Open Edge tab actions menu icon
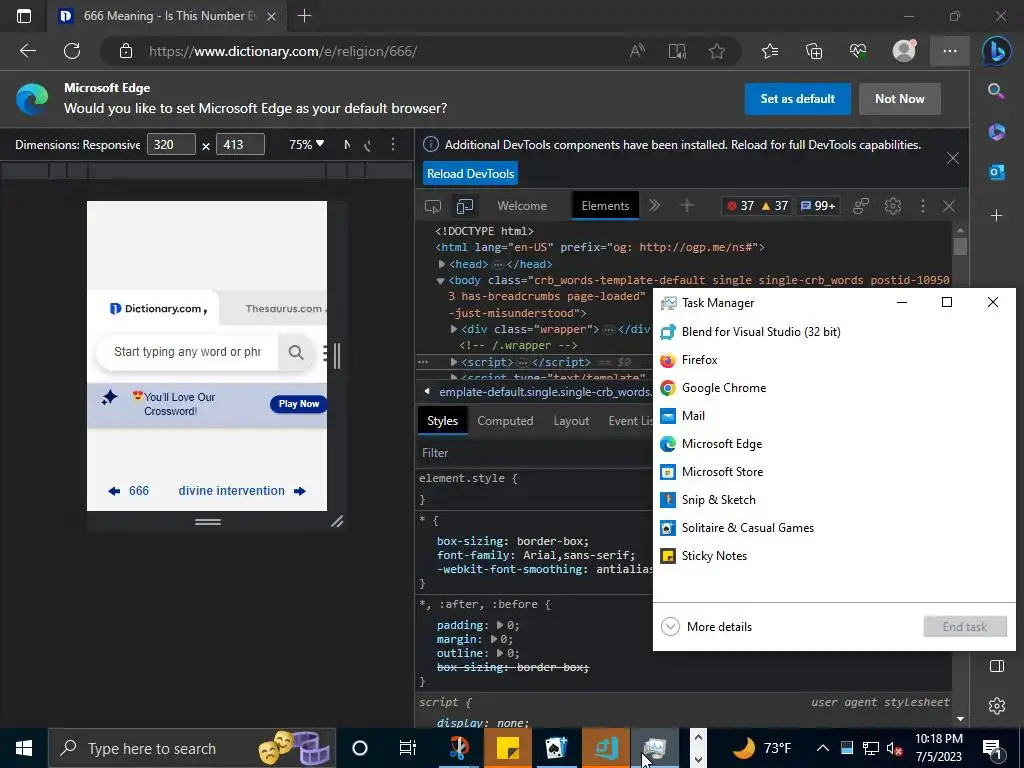The width and height of the screenshot is (1024, 768). (24, 16)
